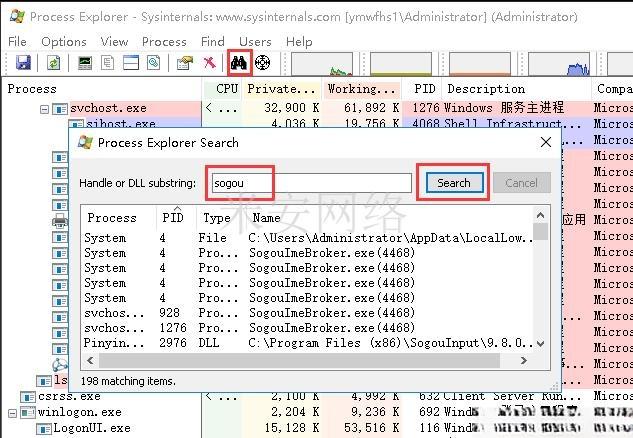Sort by the main Process column header

tap(102, 89)
